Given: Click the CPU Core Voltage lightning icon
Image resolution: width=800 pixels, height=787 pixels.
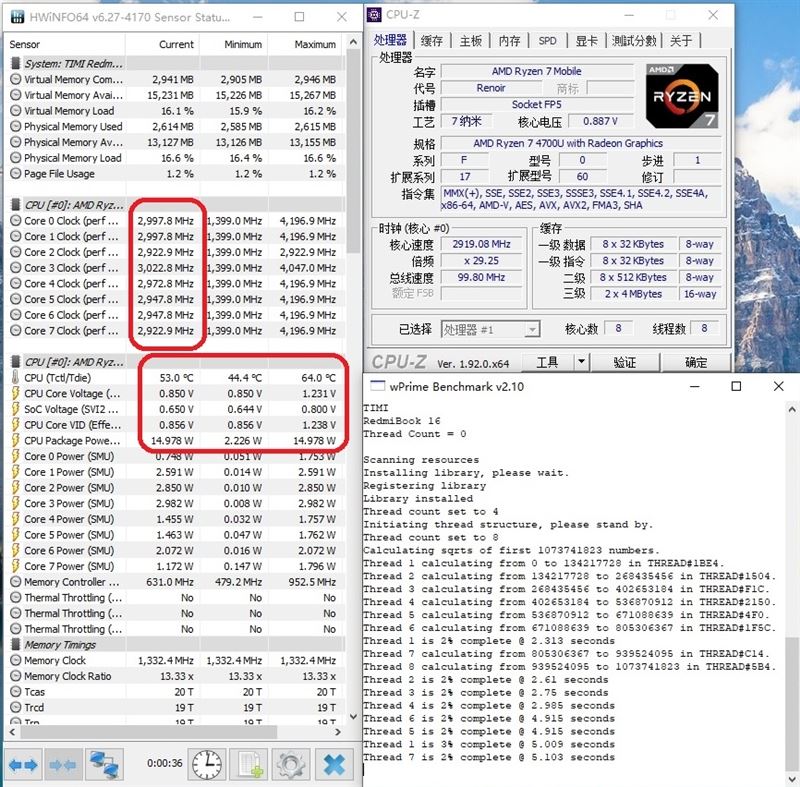Looking at the screenshot, I should 15,393.
